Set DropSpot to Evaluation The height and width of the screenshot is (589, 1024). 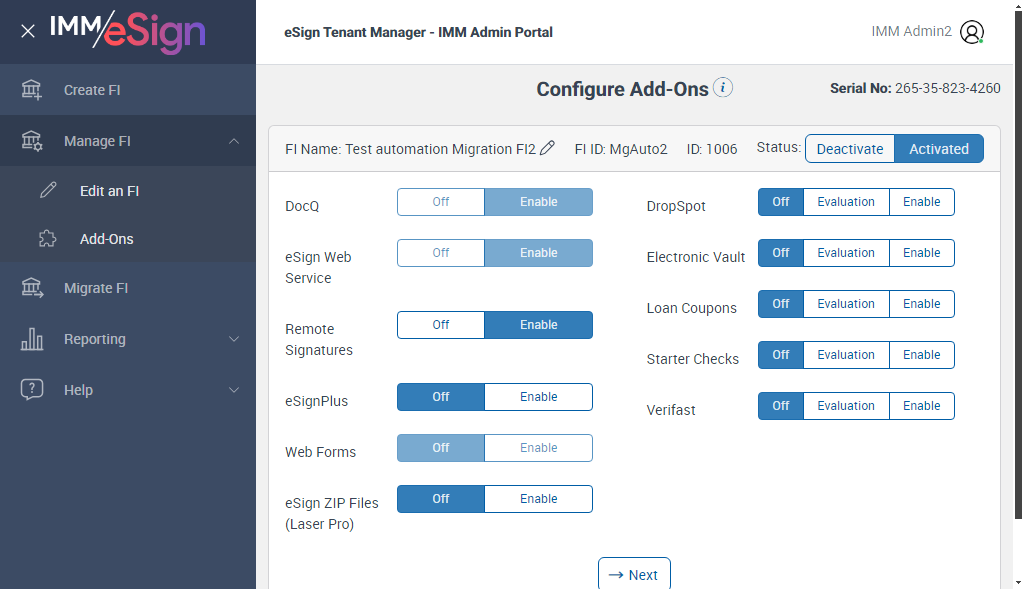(846, 202)
